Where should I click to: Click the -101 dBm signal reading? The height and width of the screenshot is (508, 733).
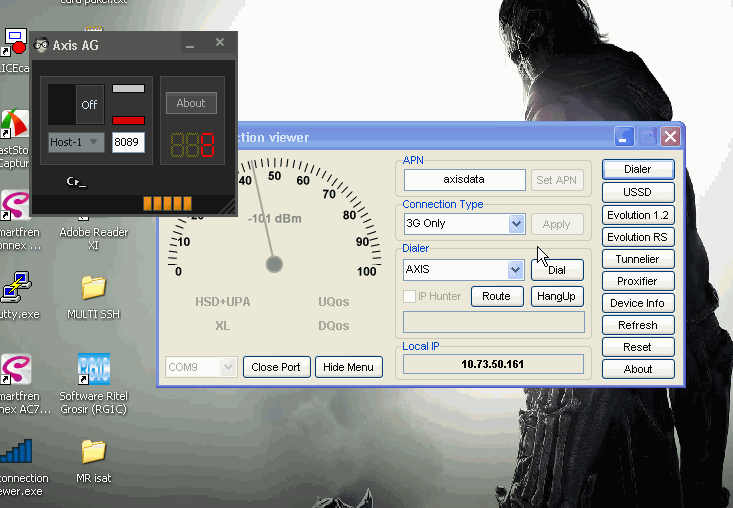pos(274,219)
